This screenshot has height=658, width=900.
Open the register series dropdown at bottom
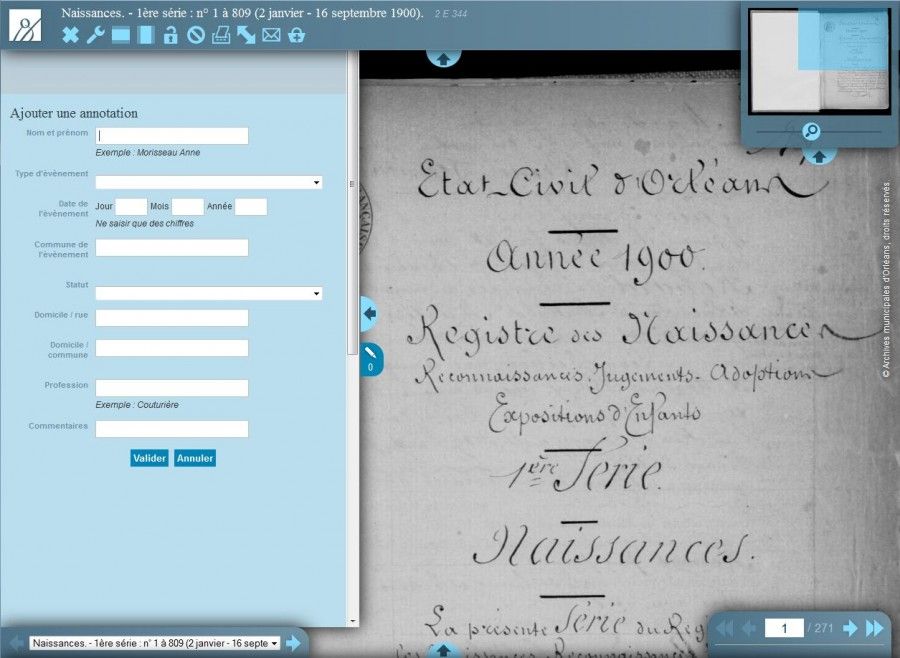[155, 643]
